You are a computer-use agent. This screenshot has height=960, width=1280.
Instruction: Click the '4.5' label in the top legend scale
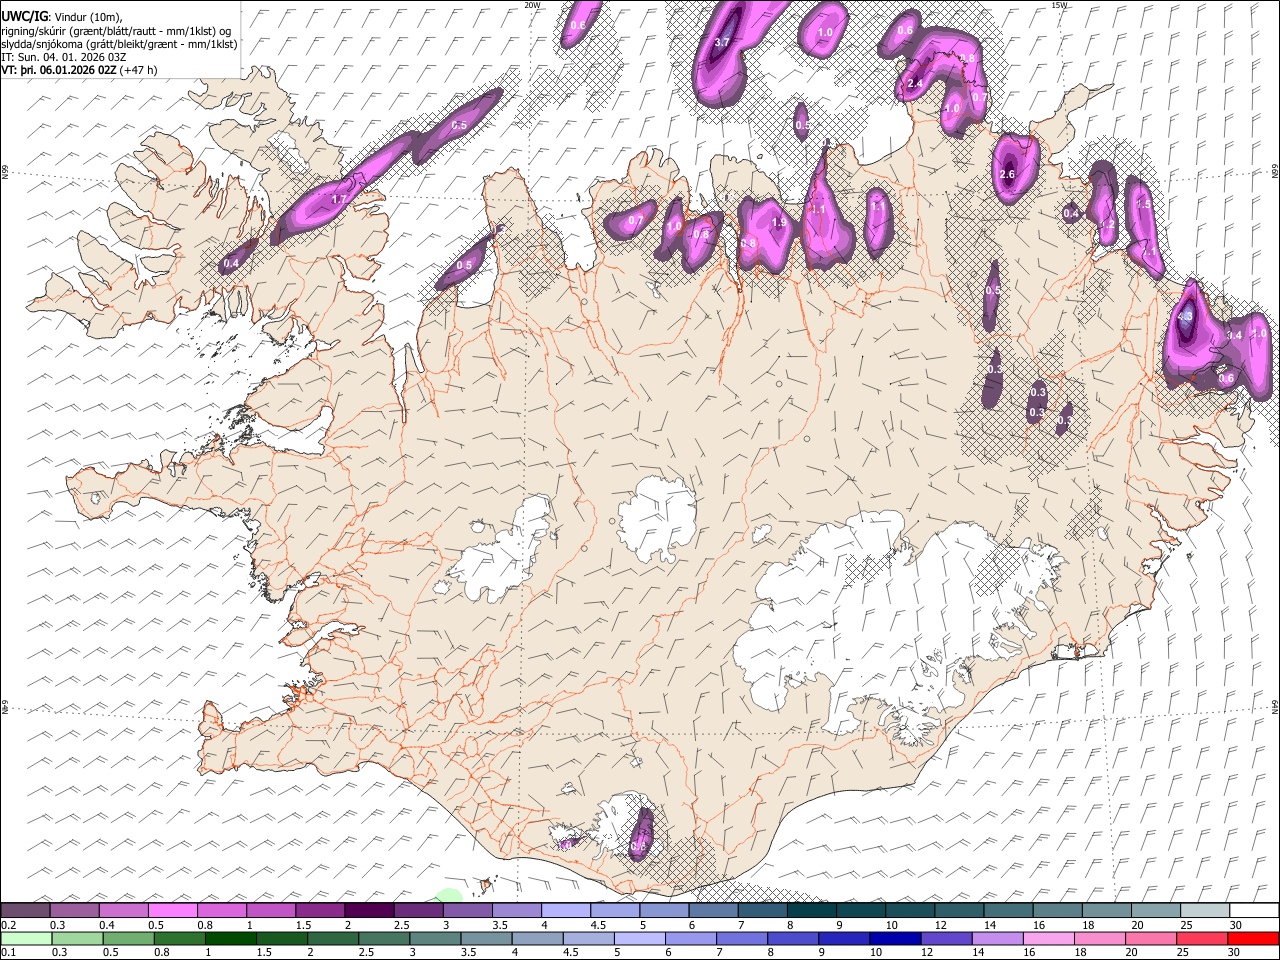597,925
